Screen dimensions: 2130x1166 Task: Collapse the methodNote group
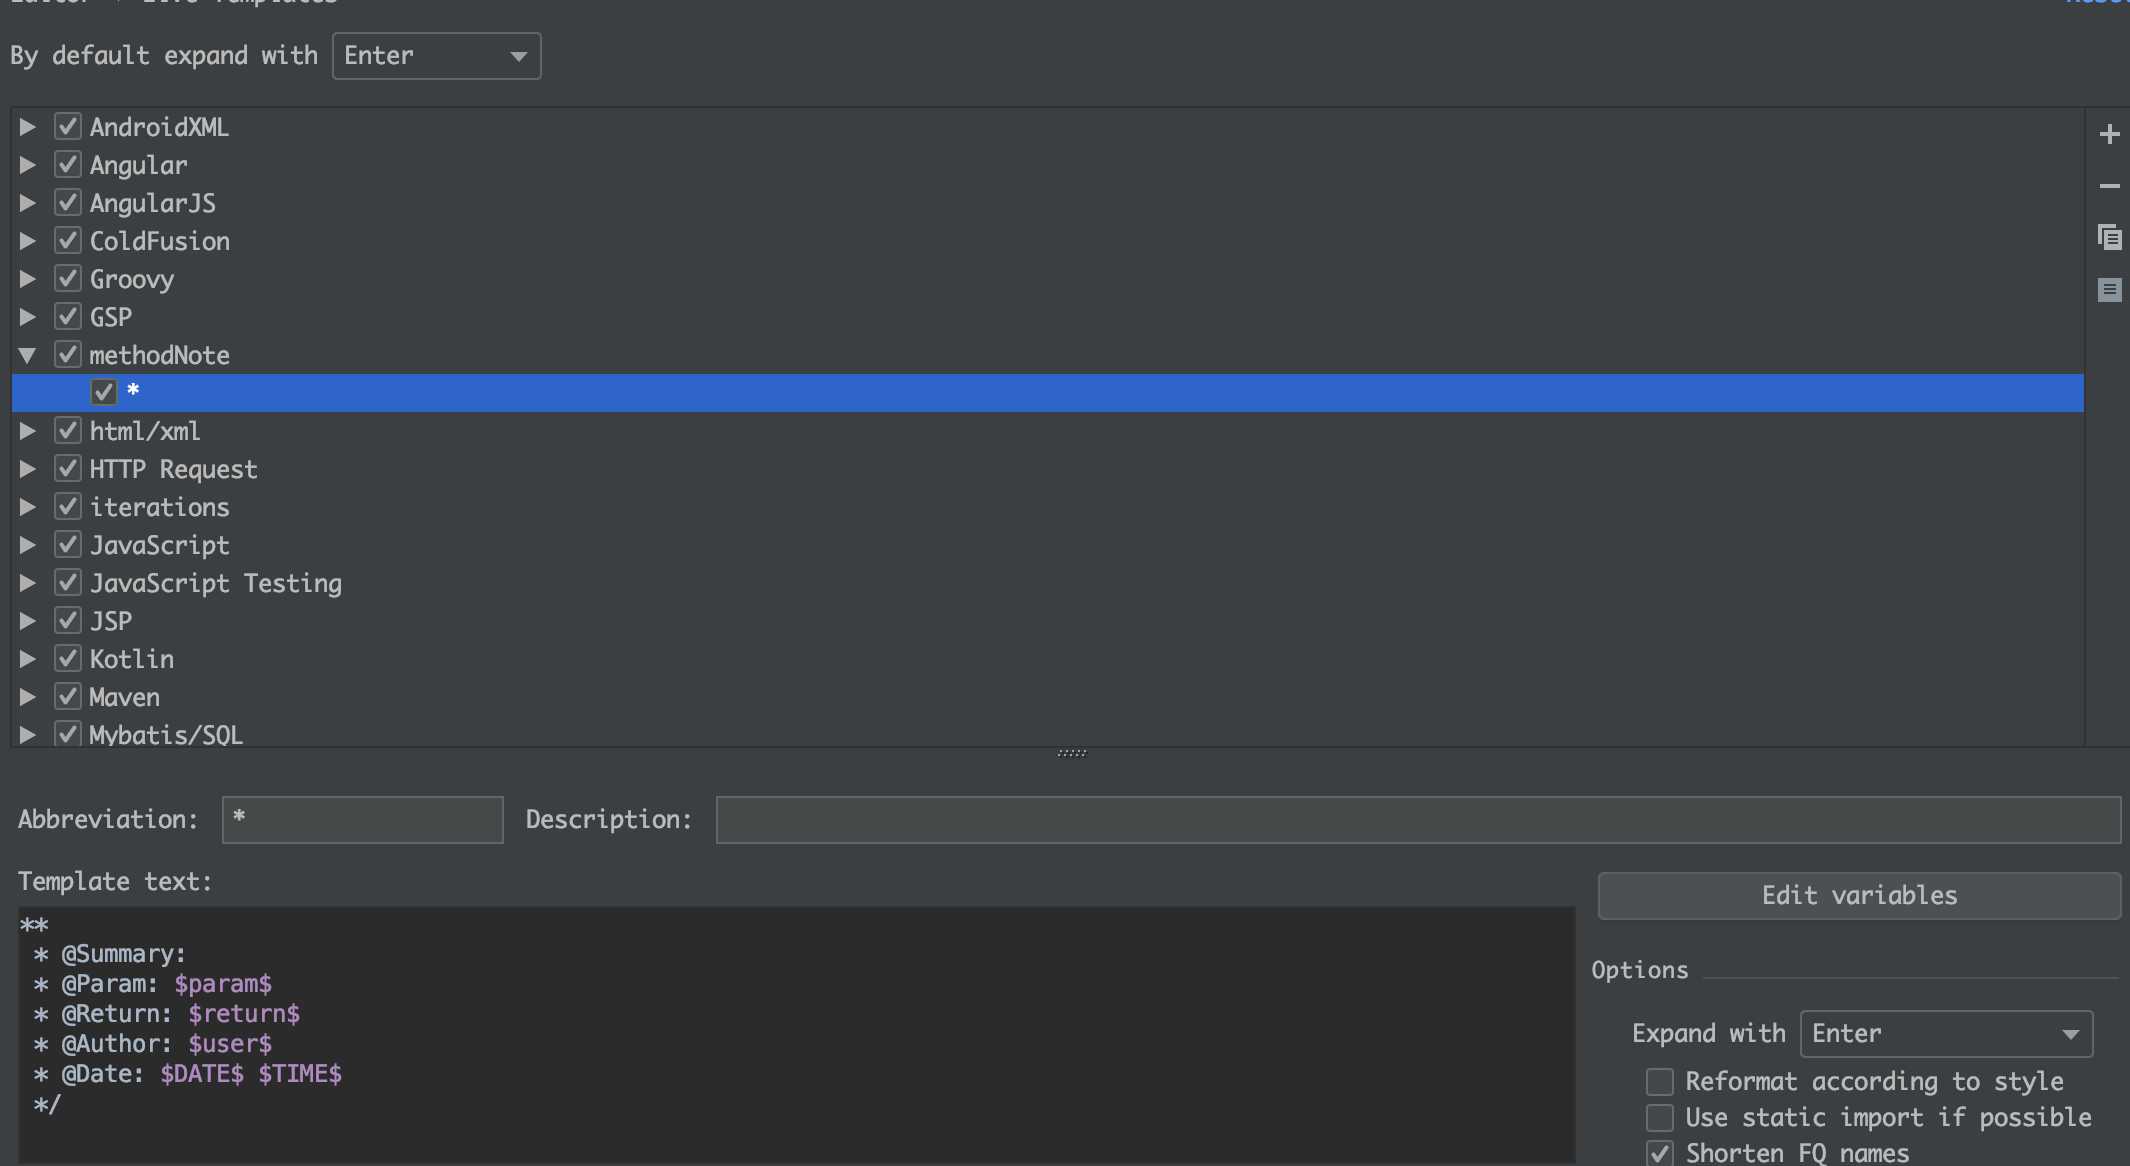[28, 355]
